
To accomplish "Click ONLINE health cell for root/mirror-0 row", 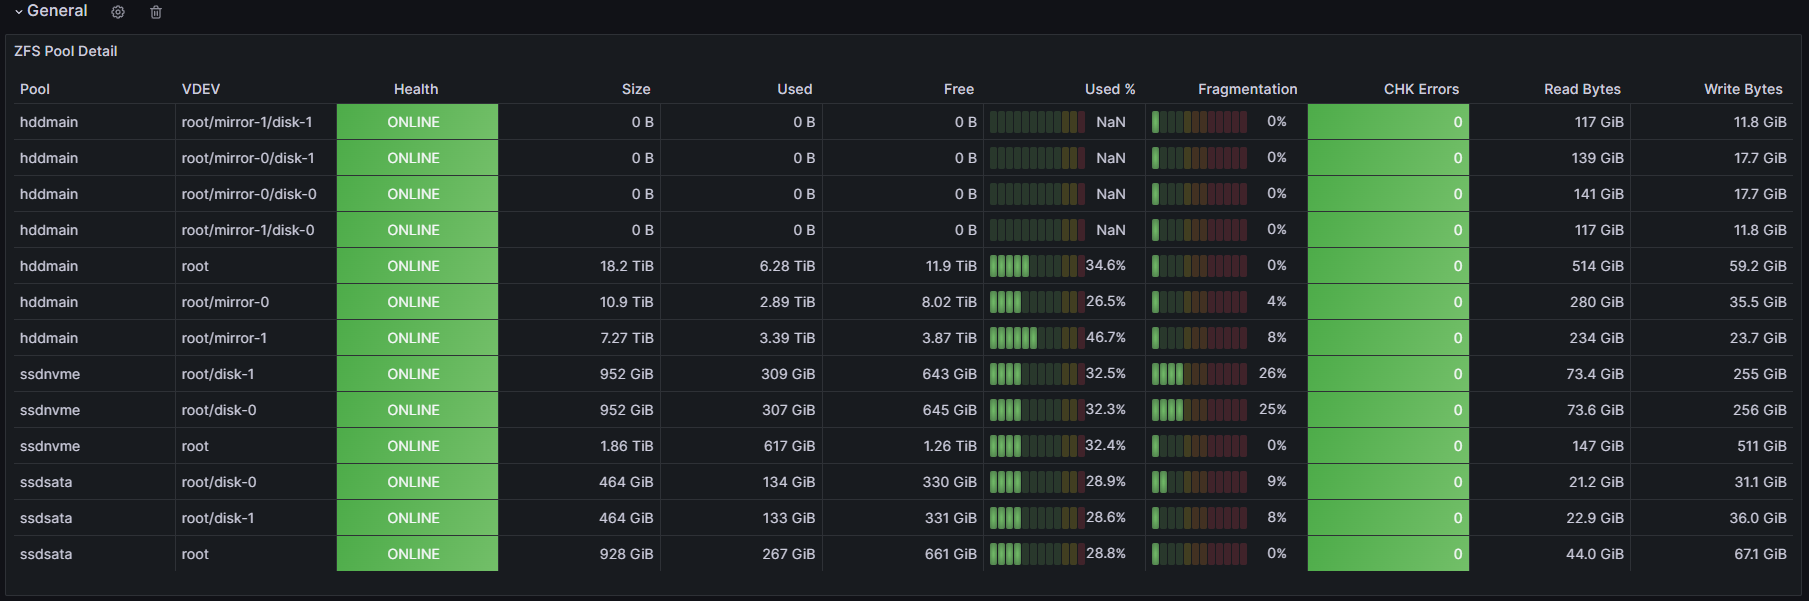I will tap(414, 302).
